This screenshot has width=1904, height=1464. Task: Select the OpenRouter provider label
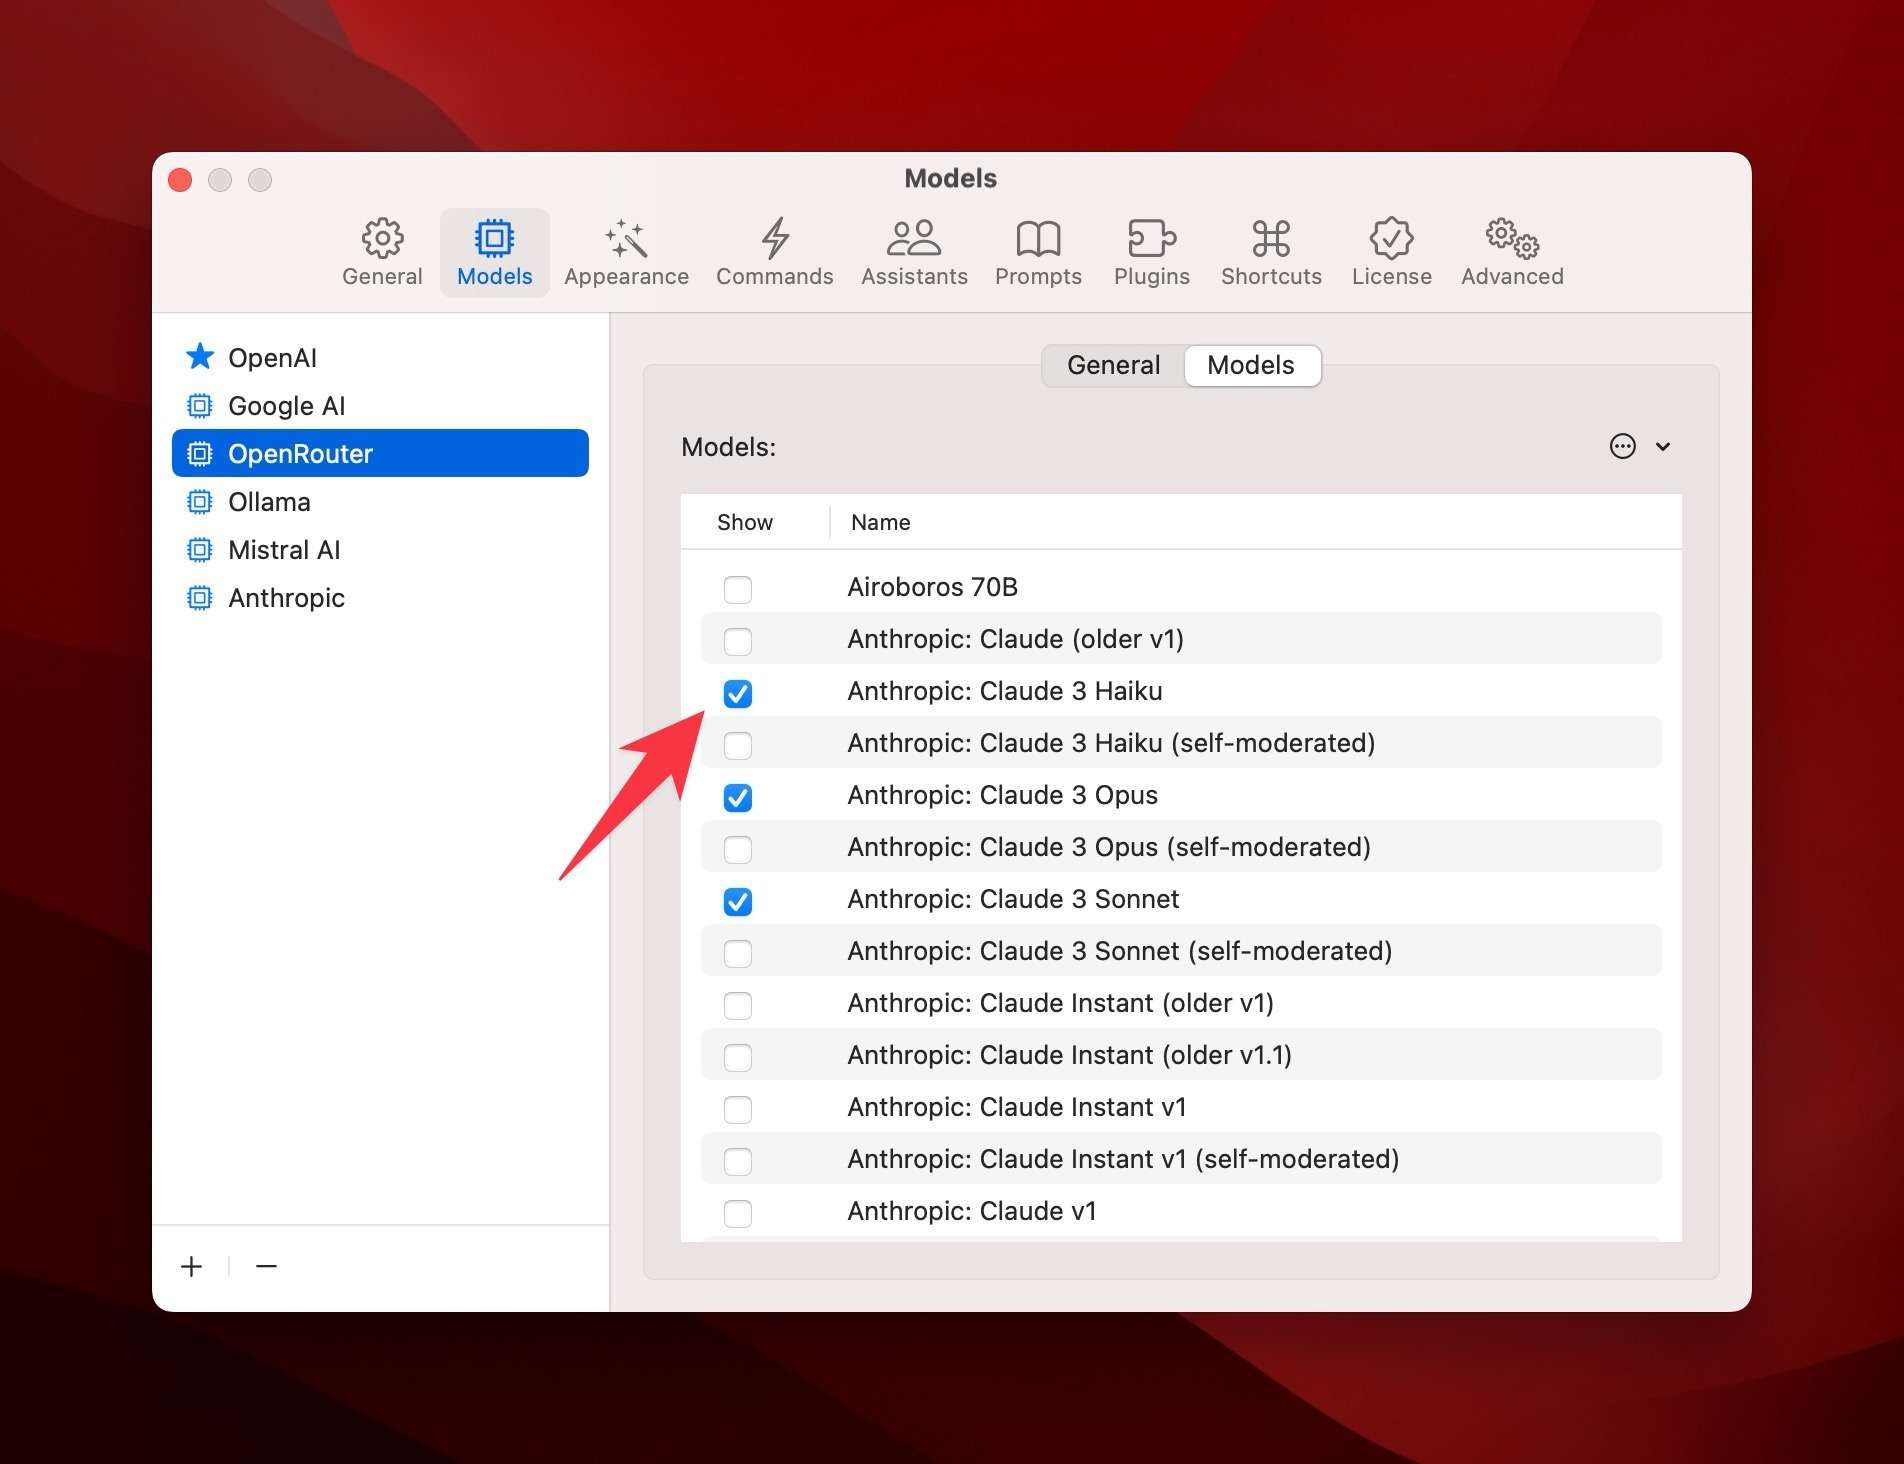point(300,453)
